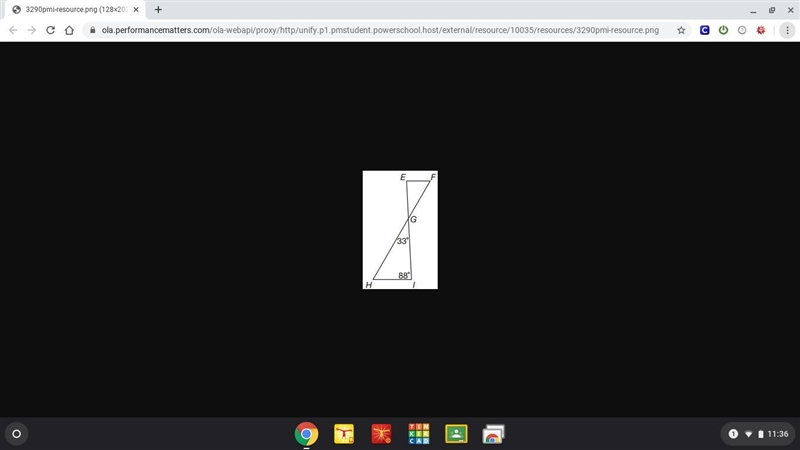Viewport: 800px width, 450px height.
Task: Launch Tinkercad from the shelf
Action: click(x=419, y=434)
